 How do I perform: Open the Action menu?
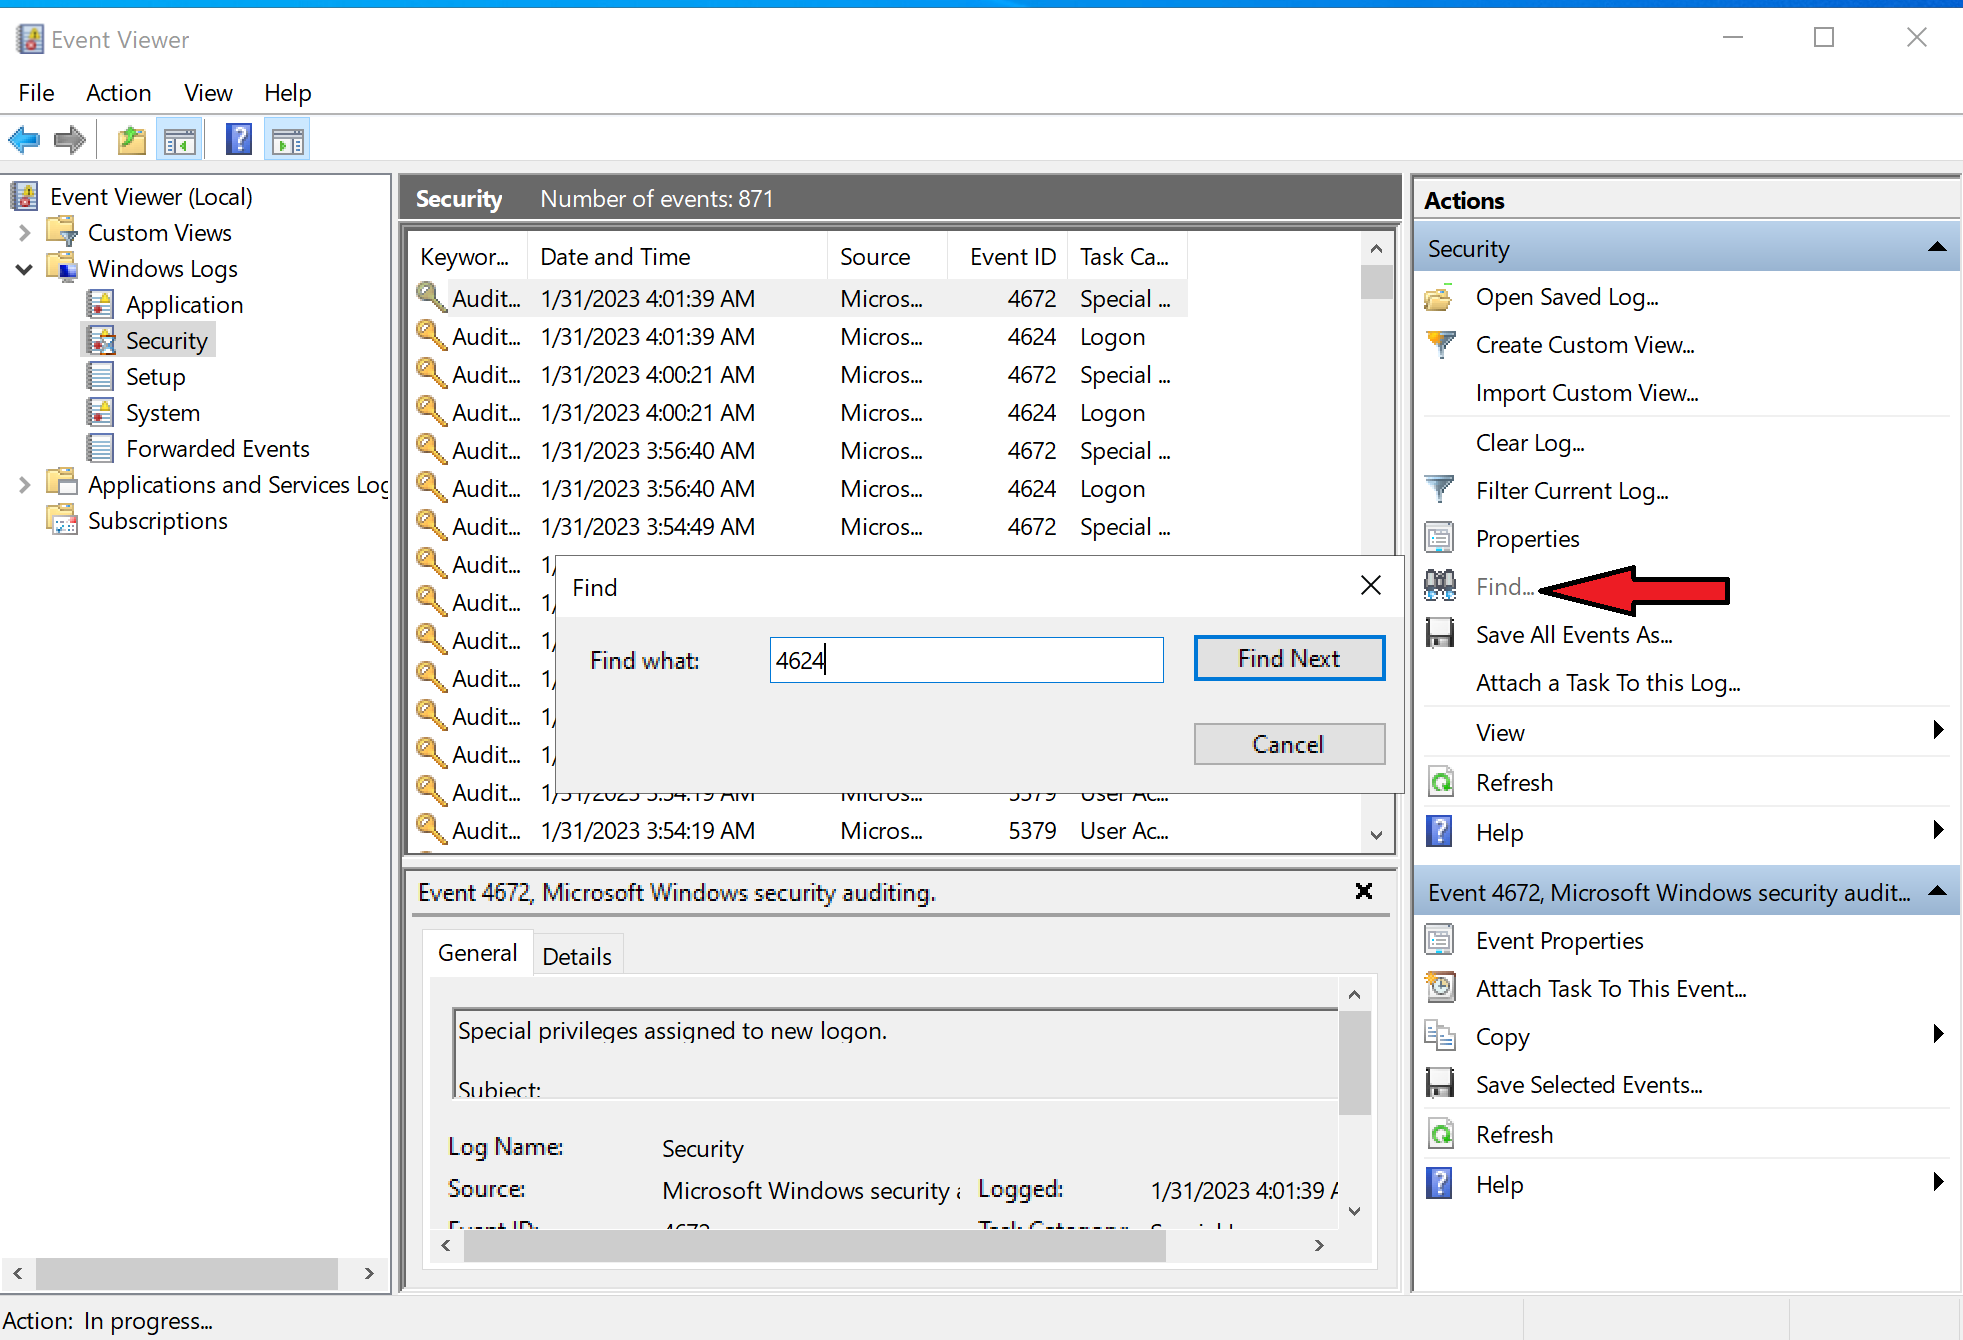tap(118, 93)
